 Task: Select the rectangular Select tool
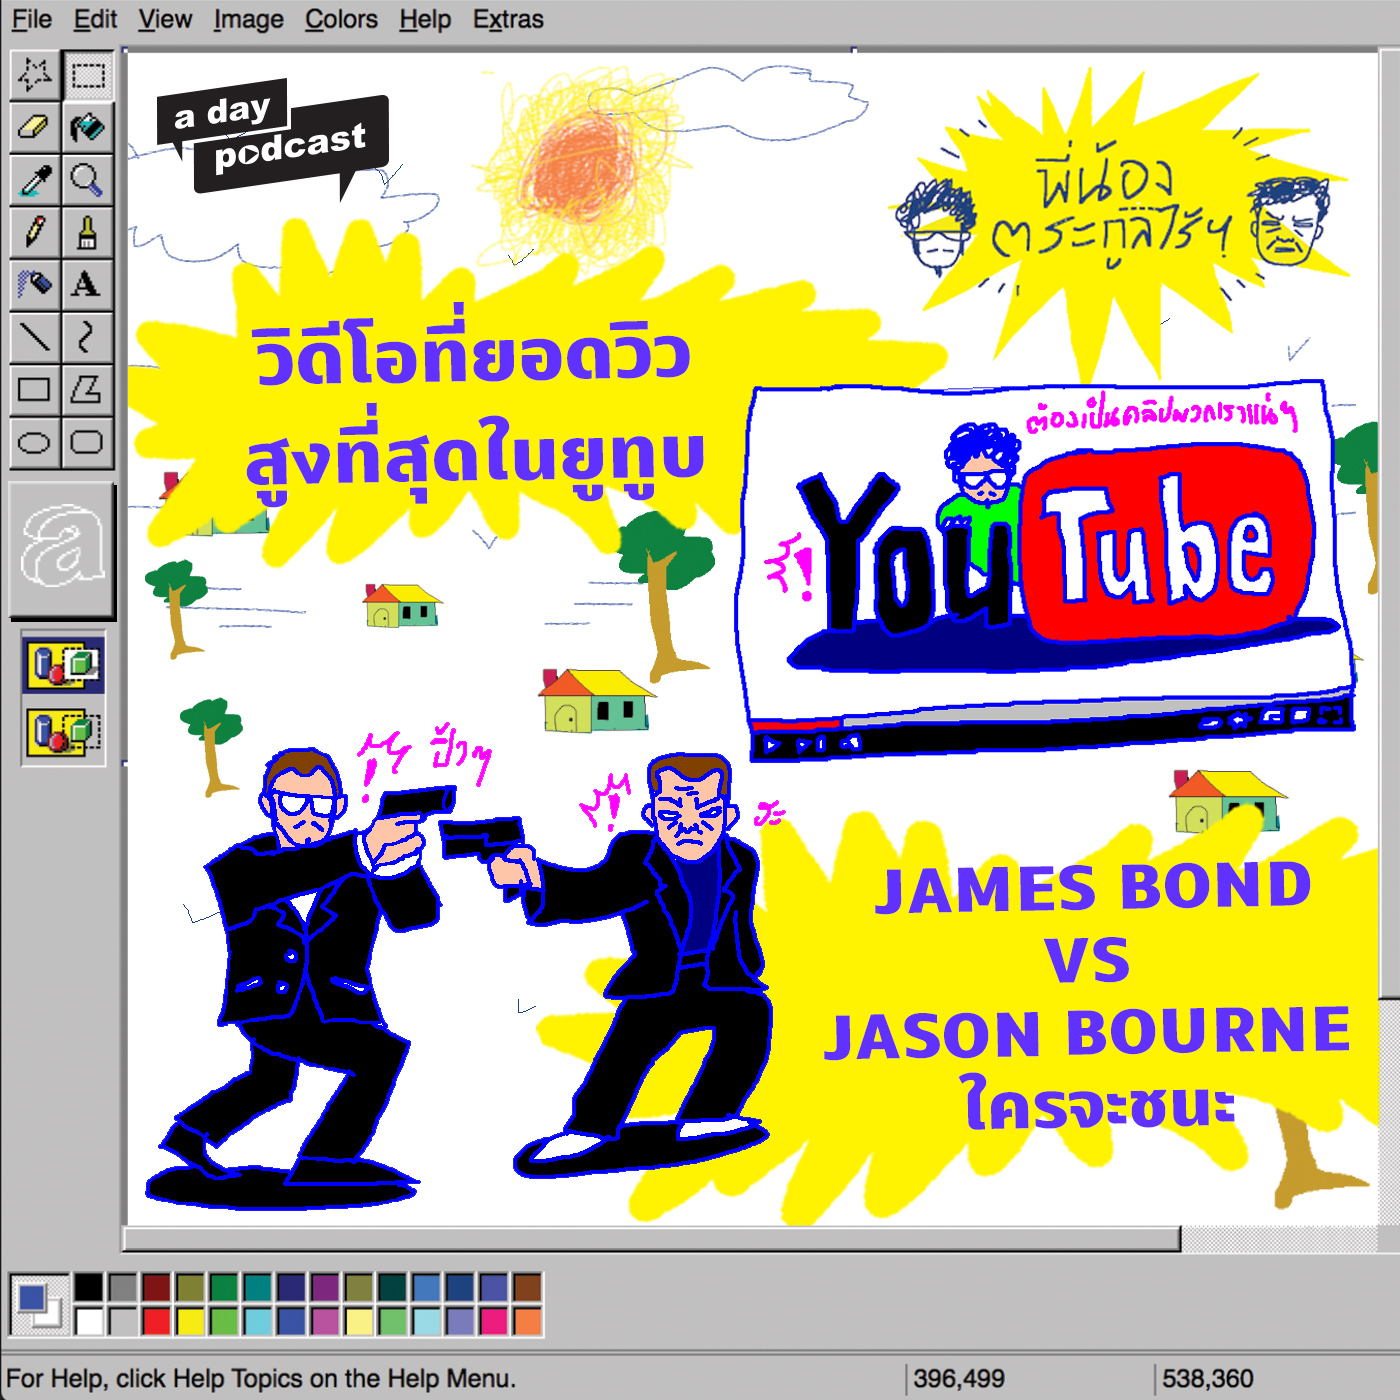tap(87, 75)
